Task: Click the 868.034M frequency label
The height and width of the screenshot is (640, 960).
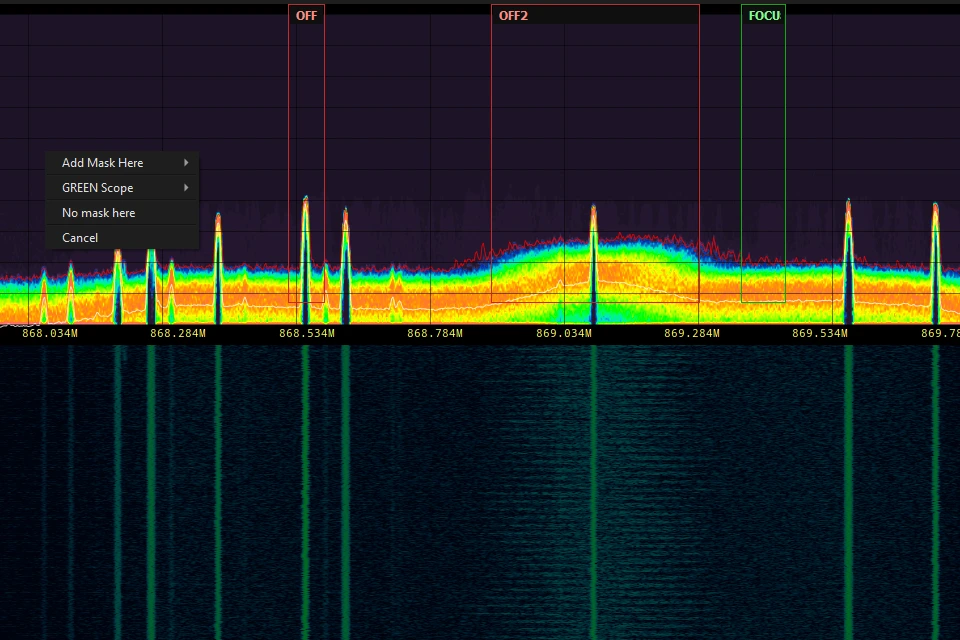Action: [49, 333]
